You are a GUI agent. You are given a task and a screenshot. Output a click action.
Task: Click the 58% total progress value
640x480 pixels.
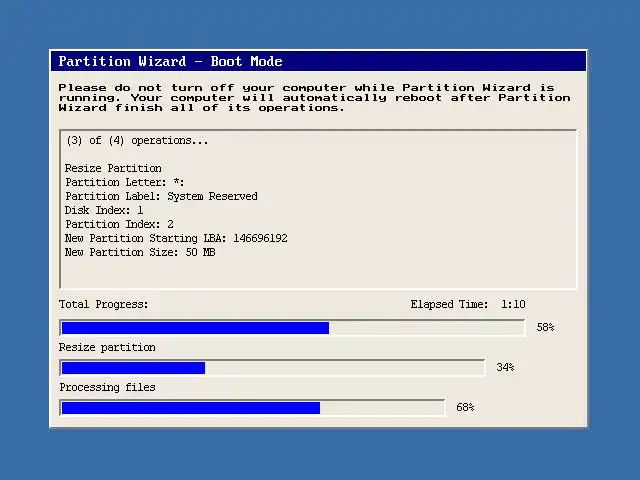[545, 327]
